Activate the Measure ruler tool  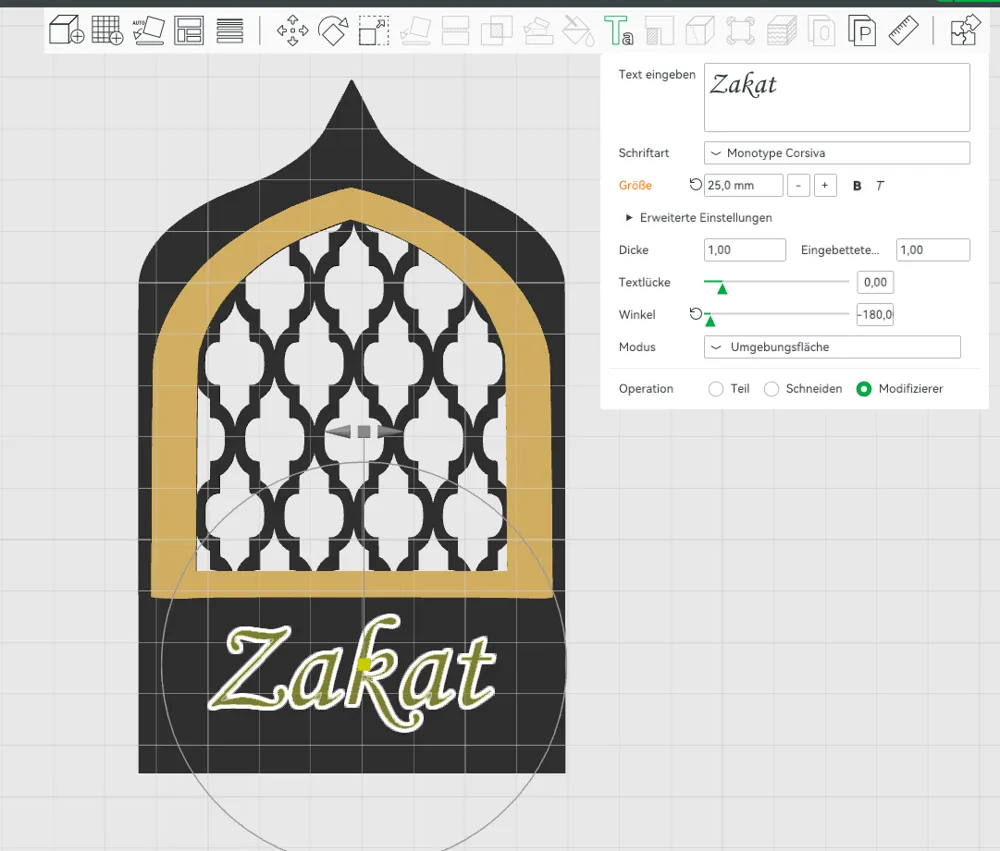[903, 30]
